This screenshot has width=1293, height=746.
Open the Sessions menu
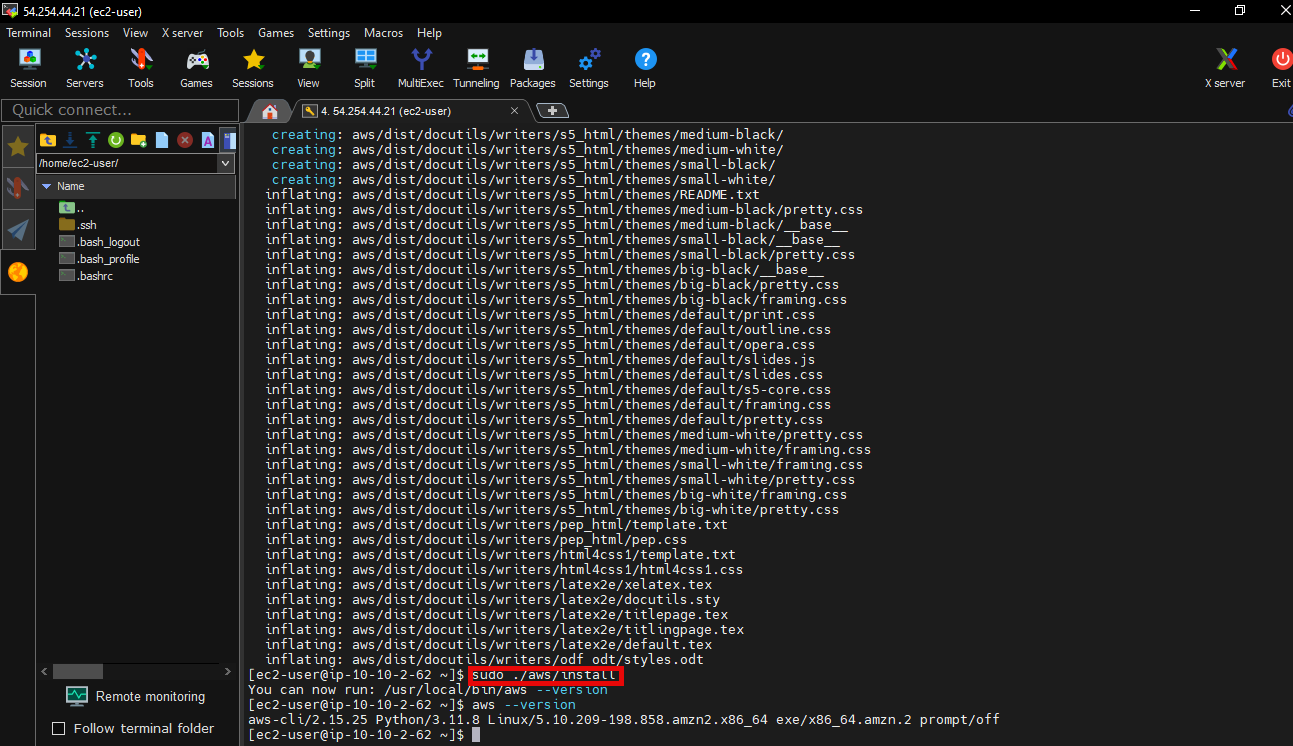point(87,33)
